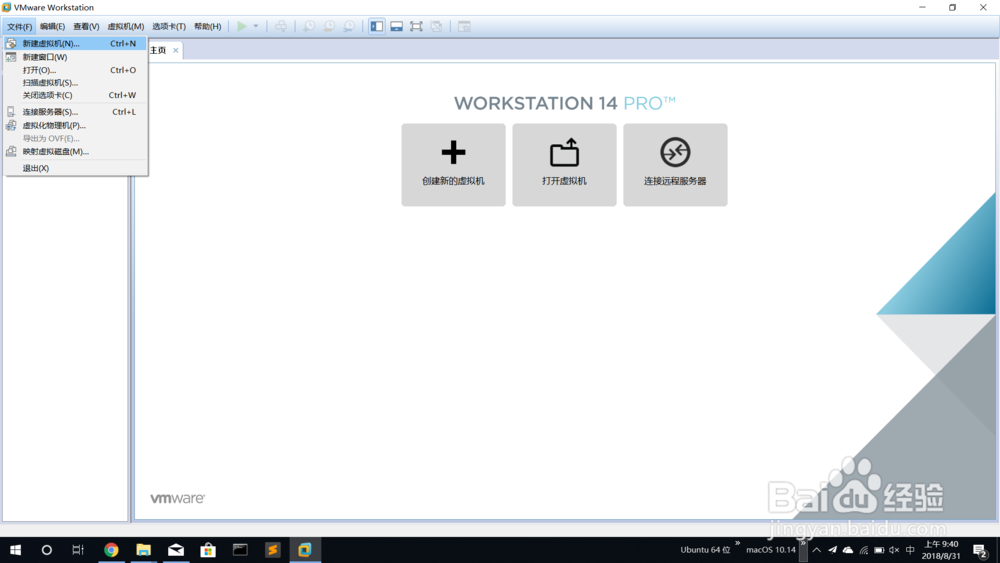Screen dimensions: 1000x563
Task: Toggle the thumbnail bar view icon
Action: (397, 26)
